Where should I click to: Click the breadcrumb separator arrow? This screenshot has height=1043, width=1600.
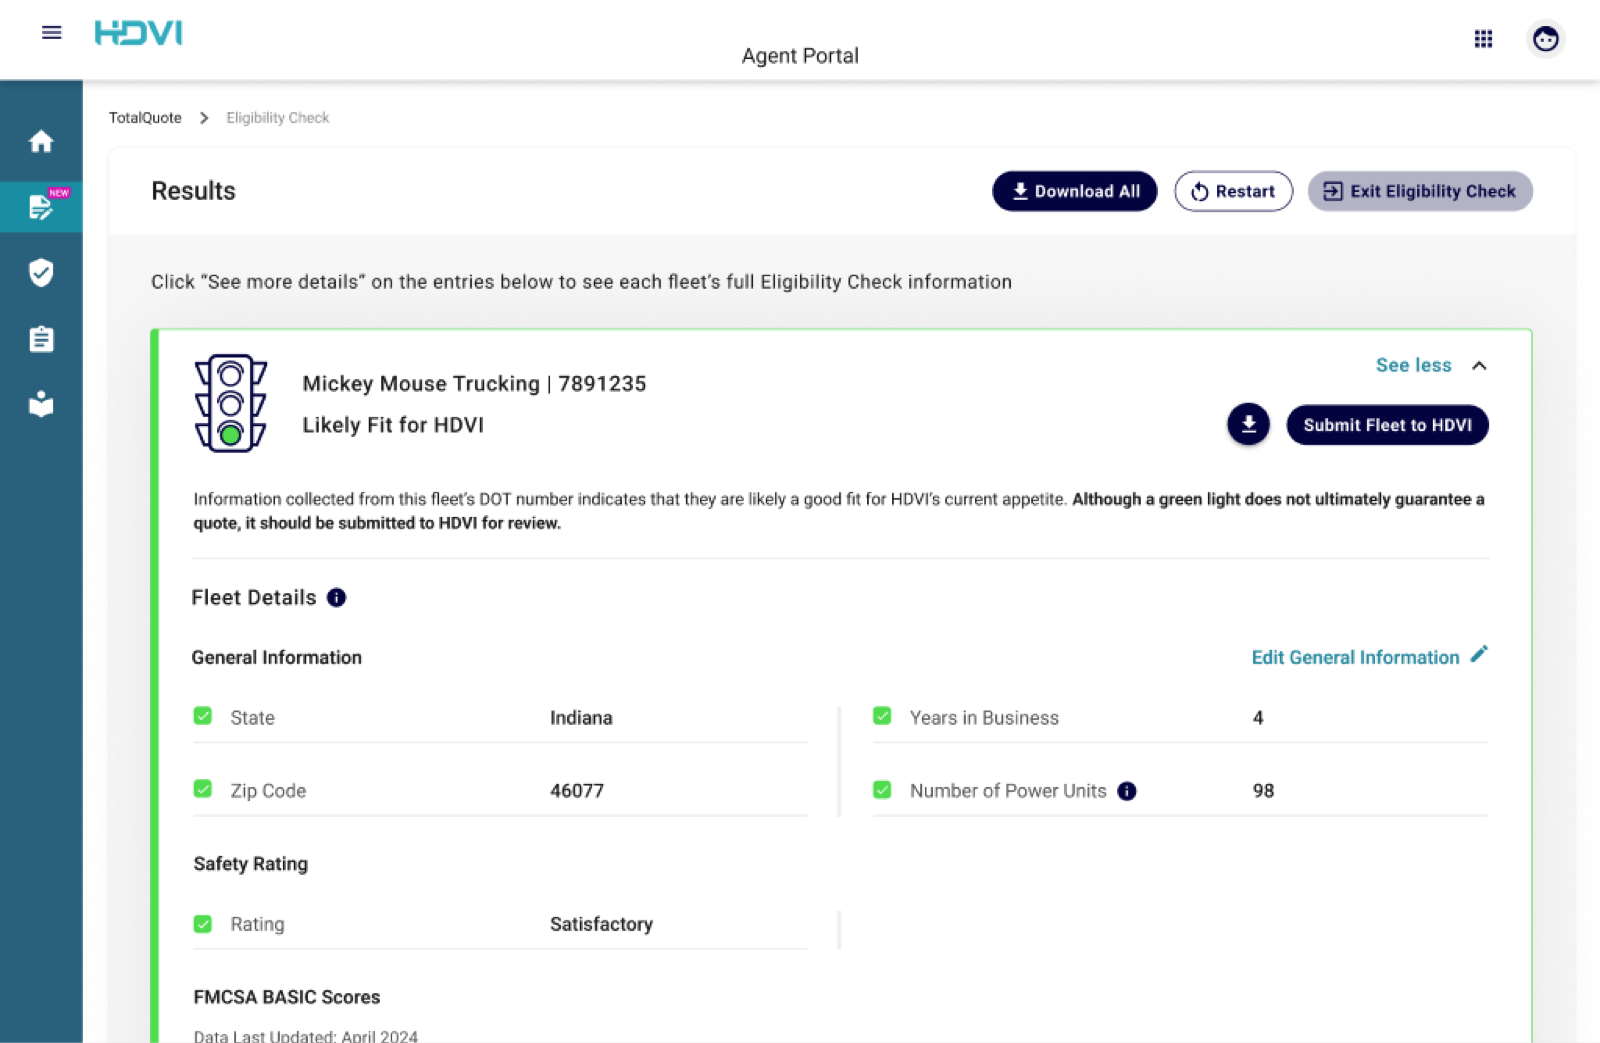(204, 118)
